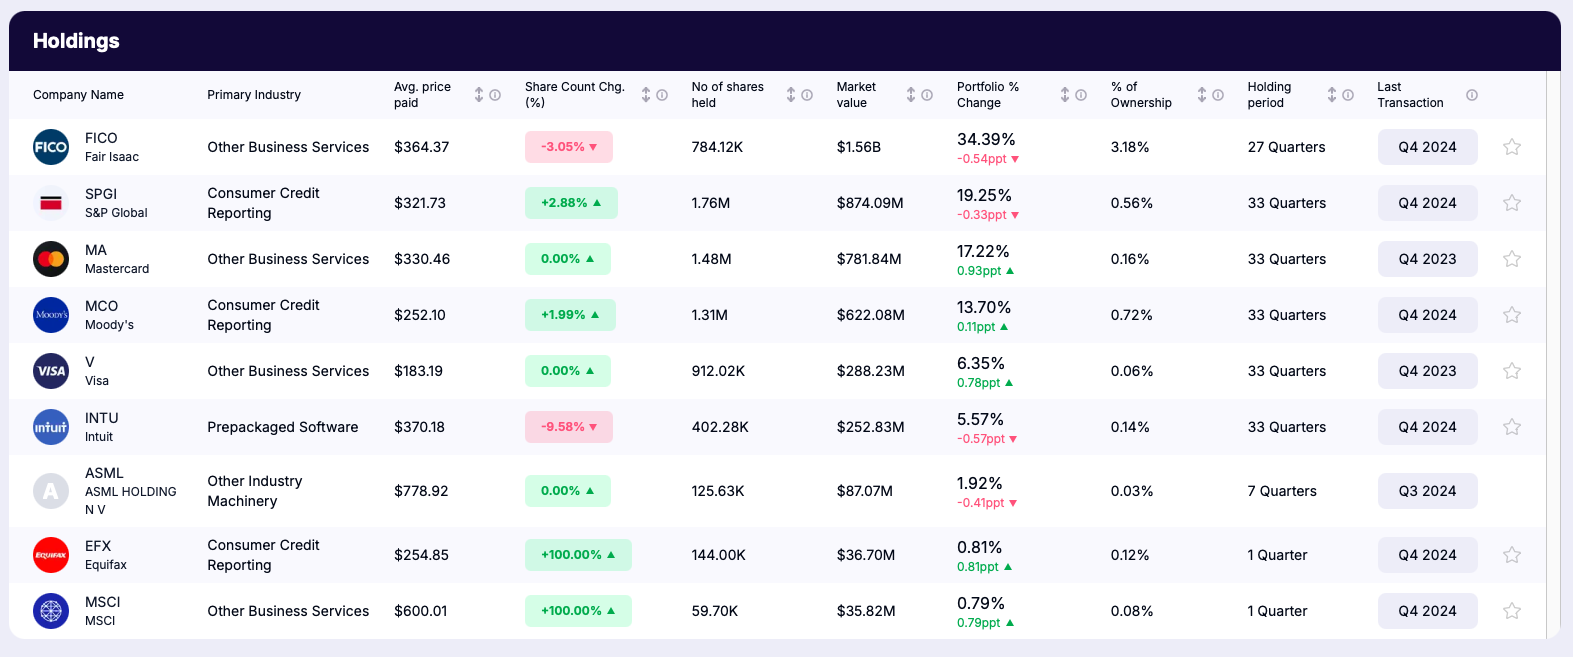Click the Visa logo icon

(51, 371)
